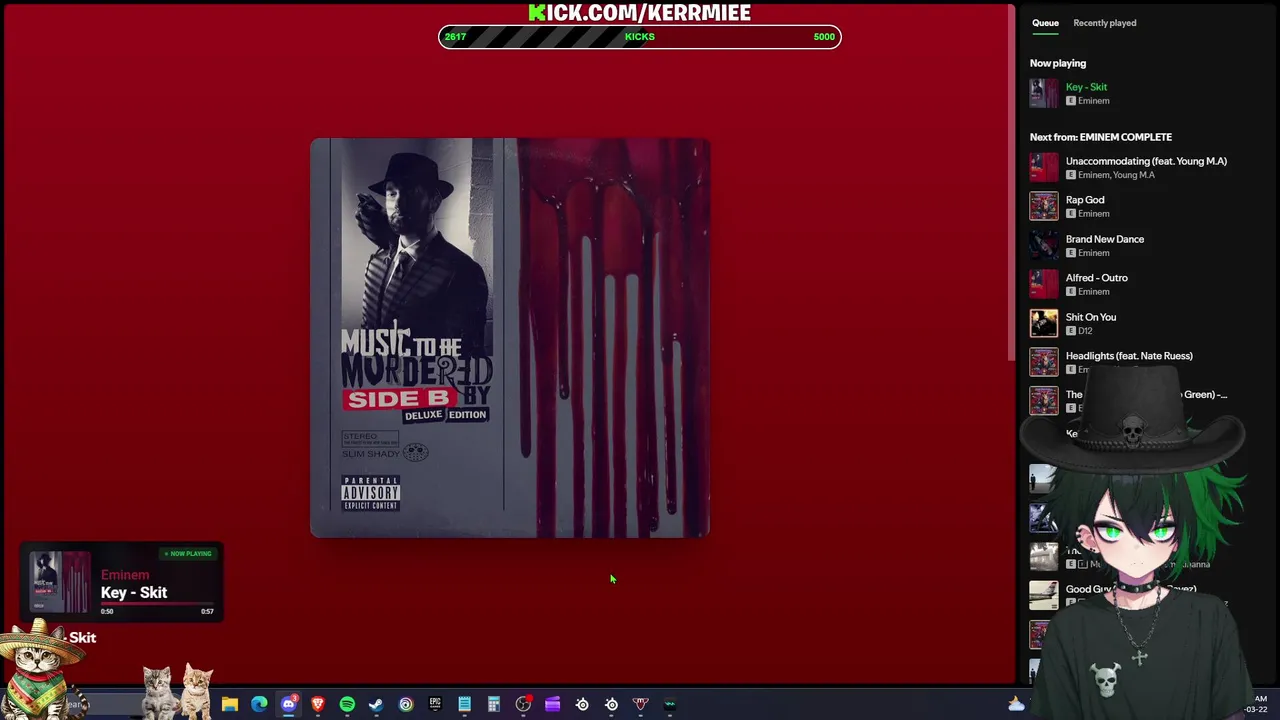Click the Key - Skit song title in queue

(x=1086, y=87)
